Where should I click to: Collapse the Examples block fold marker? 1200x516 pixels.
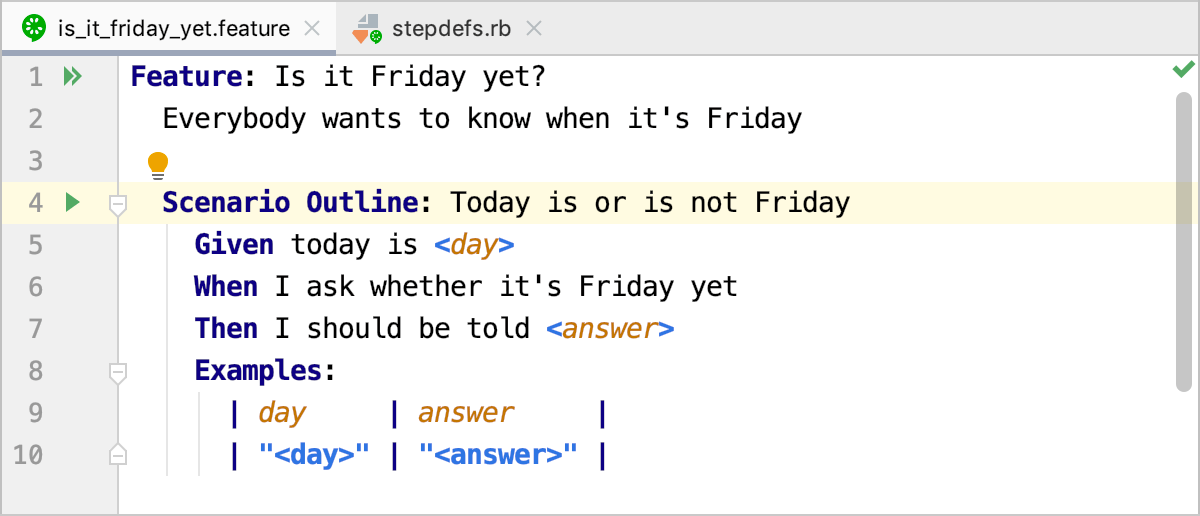click(x=118, y=373)
